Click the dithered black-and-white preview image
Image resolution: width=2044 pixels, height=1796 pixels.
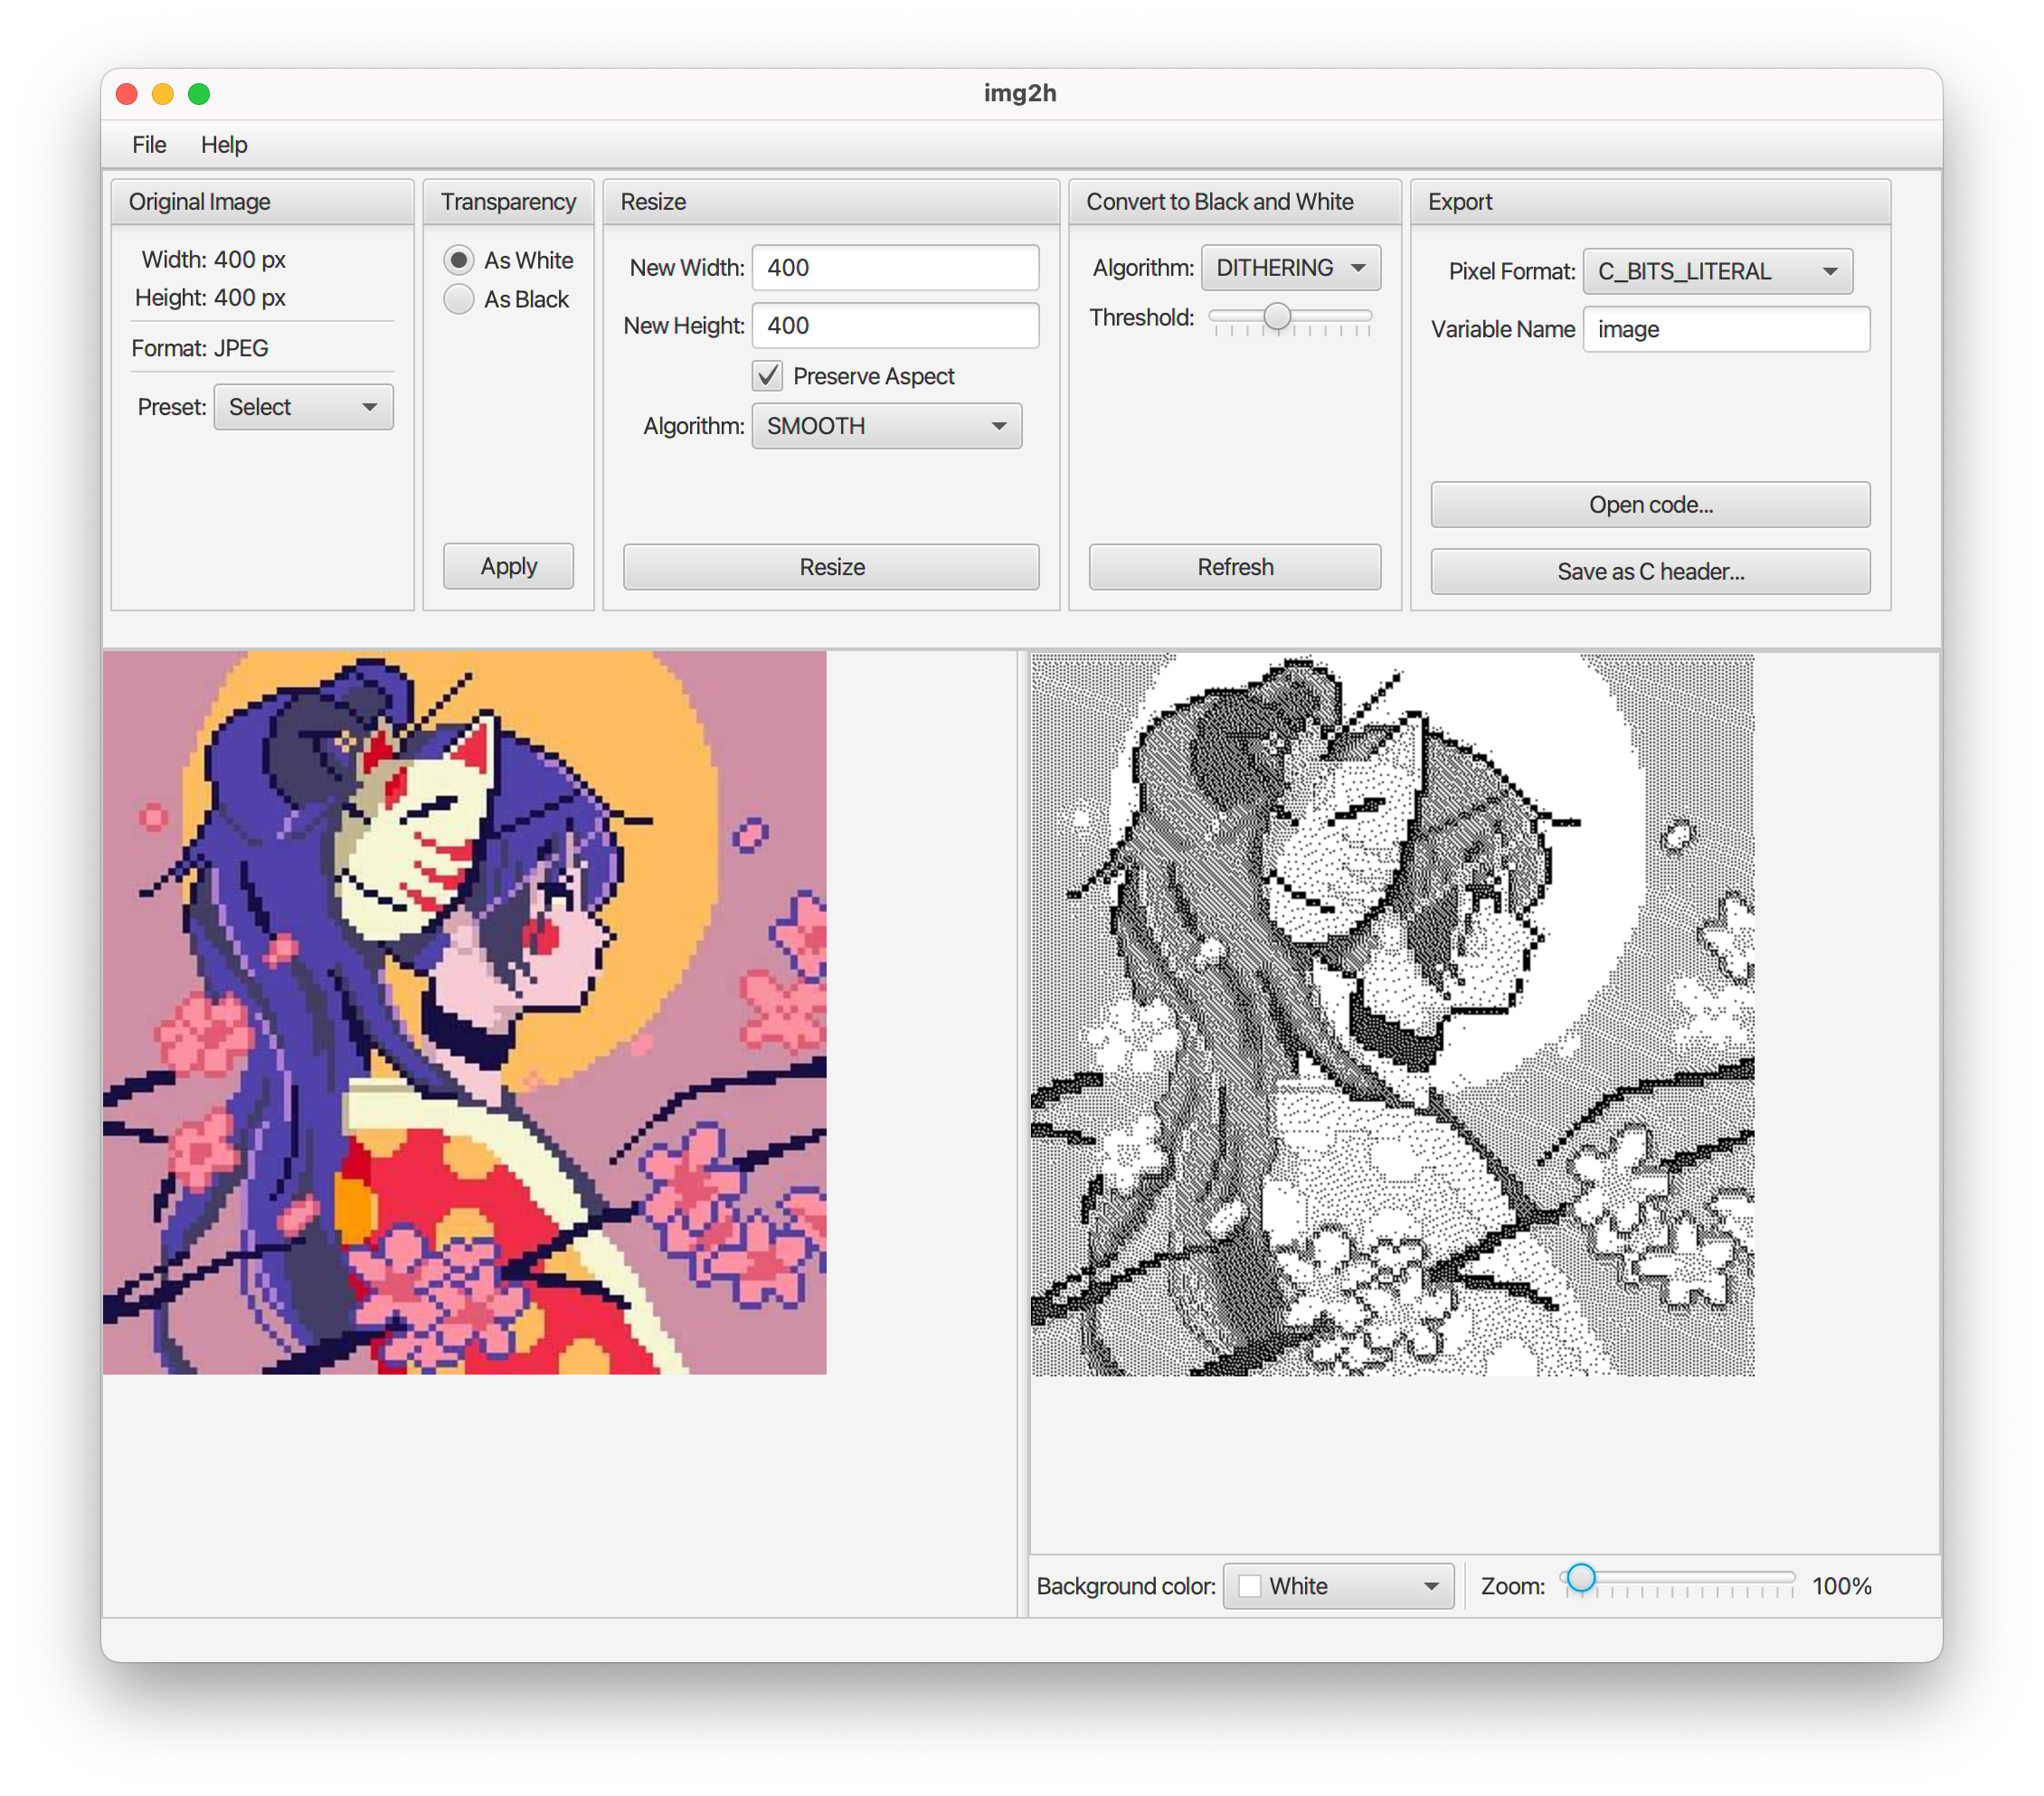(x=1392, y=1015)
